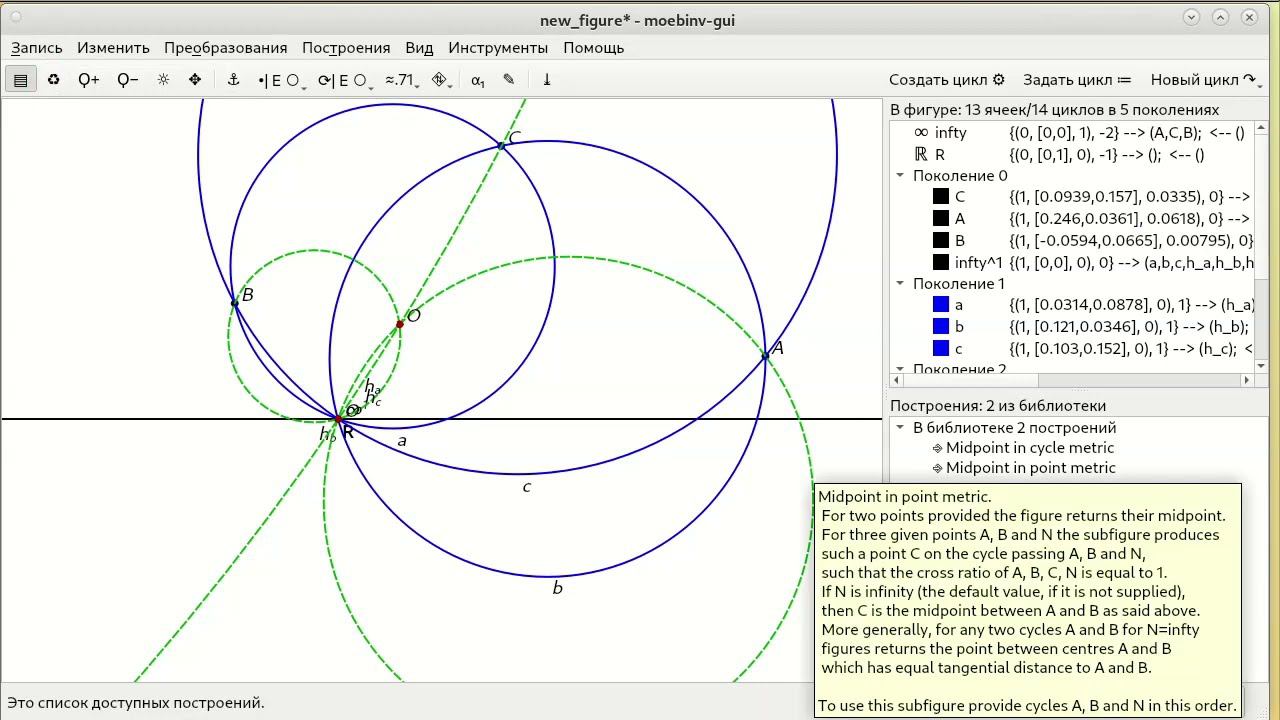This screenshot has height=720, width=1280.
Task: Click the four-arrow move/pan icon
Action: pyautogui.click(x=195, y=80)
